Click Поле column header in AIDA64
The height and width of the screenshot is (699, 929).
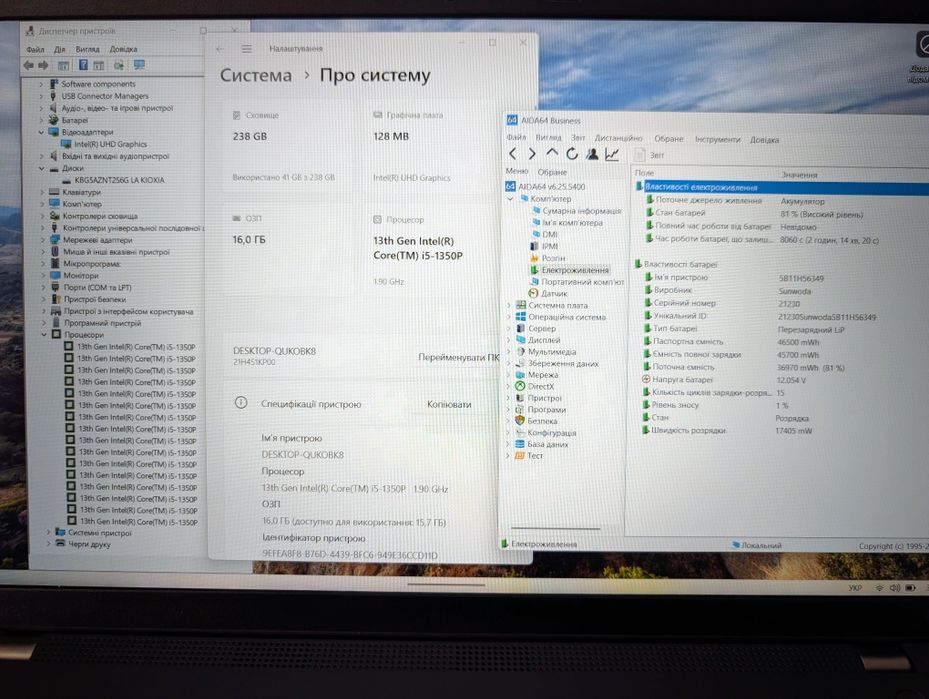point(645,173)
